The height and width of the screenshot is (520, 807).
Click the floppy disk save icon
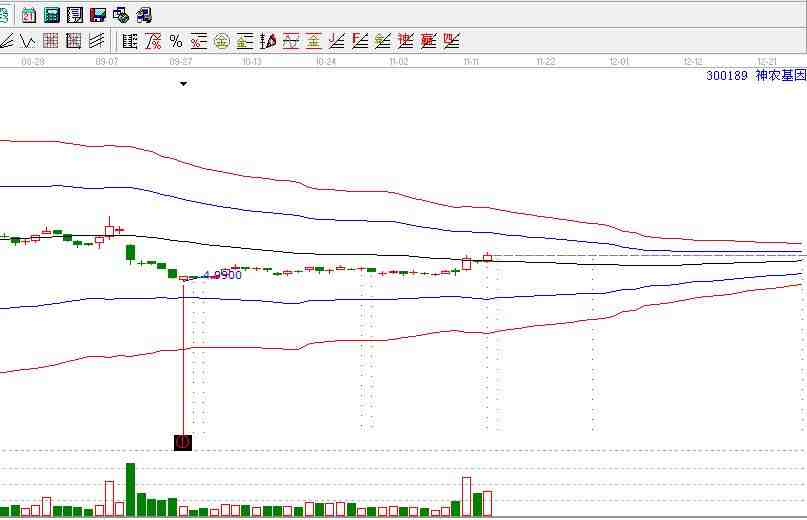click(x=97, y=15)
